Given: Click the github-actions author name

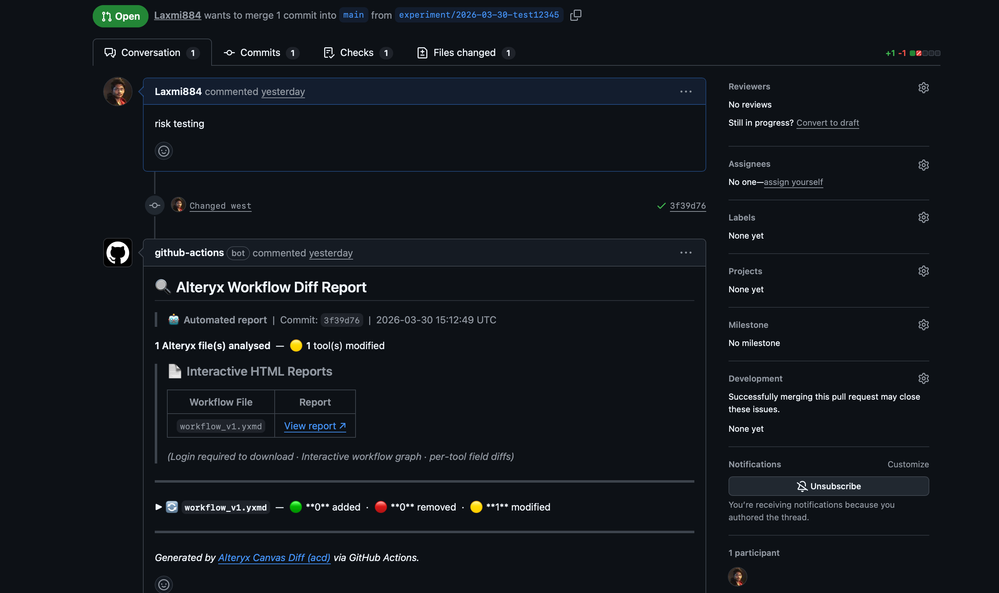Looking at the screenshot, I should coord(189,253).
